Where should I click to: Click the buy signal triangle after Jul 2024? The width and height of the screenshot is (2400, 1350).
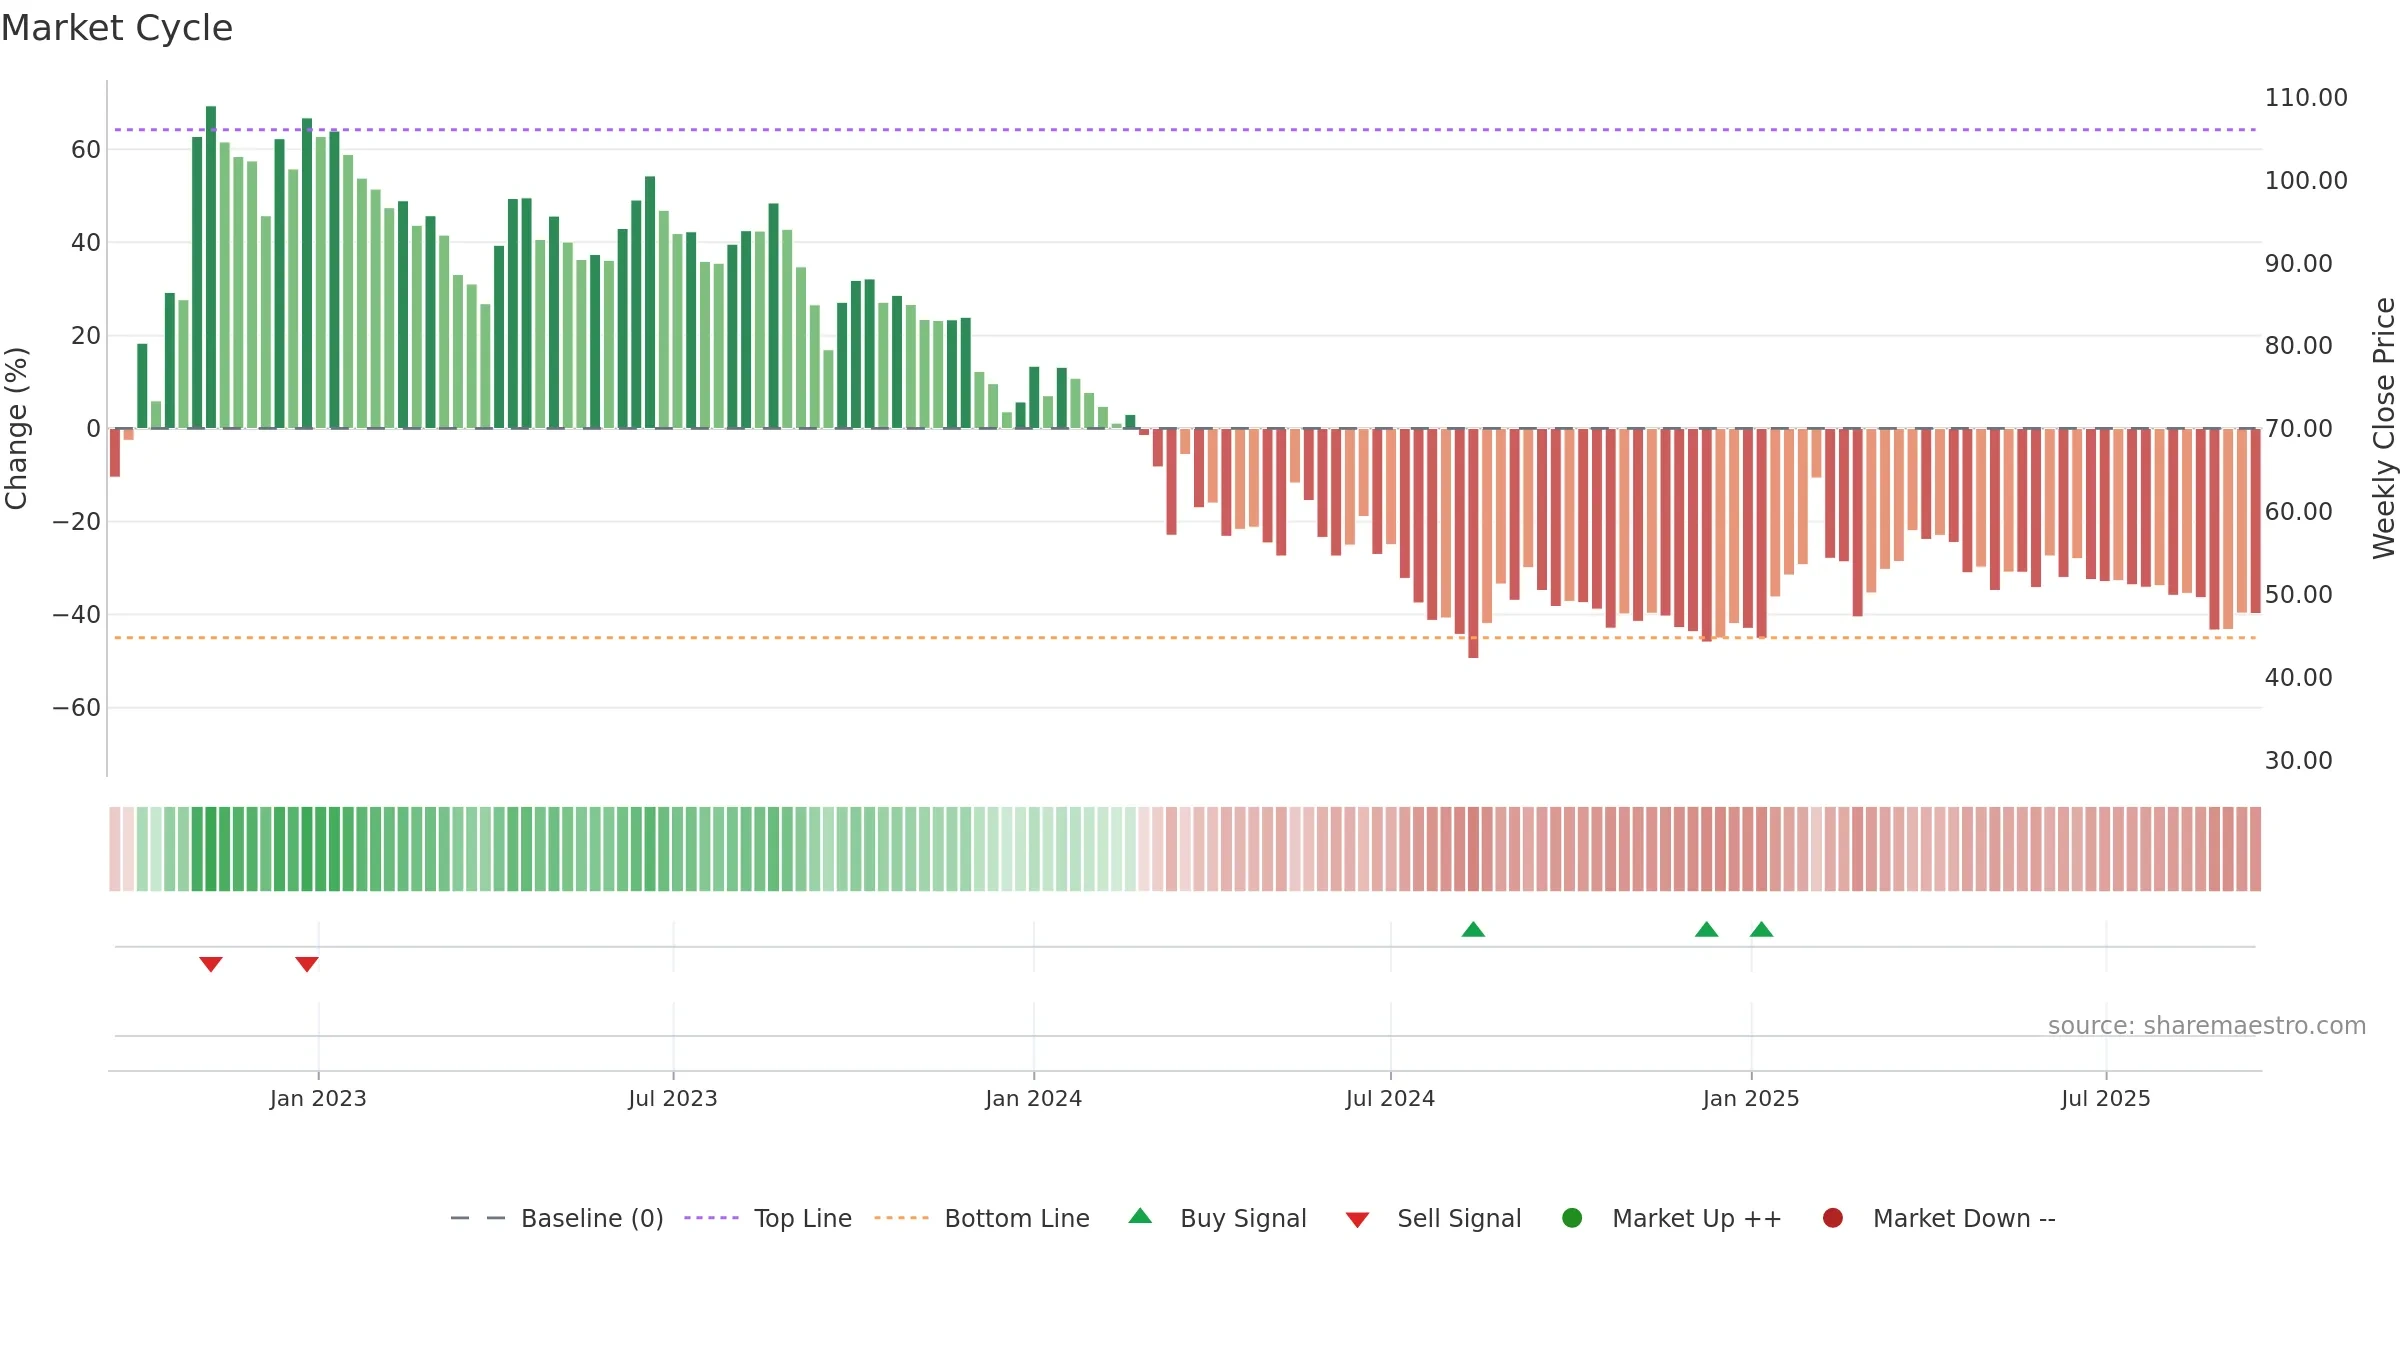click(1473, 929)
